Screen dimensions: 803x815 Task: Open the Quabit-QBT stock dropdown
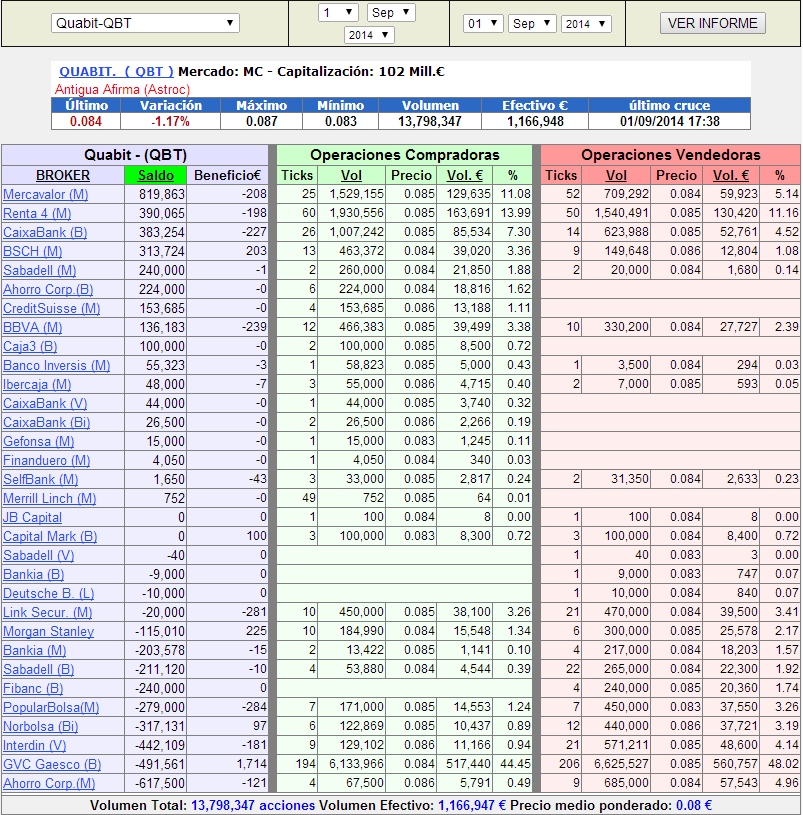click(145, 23)
